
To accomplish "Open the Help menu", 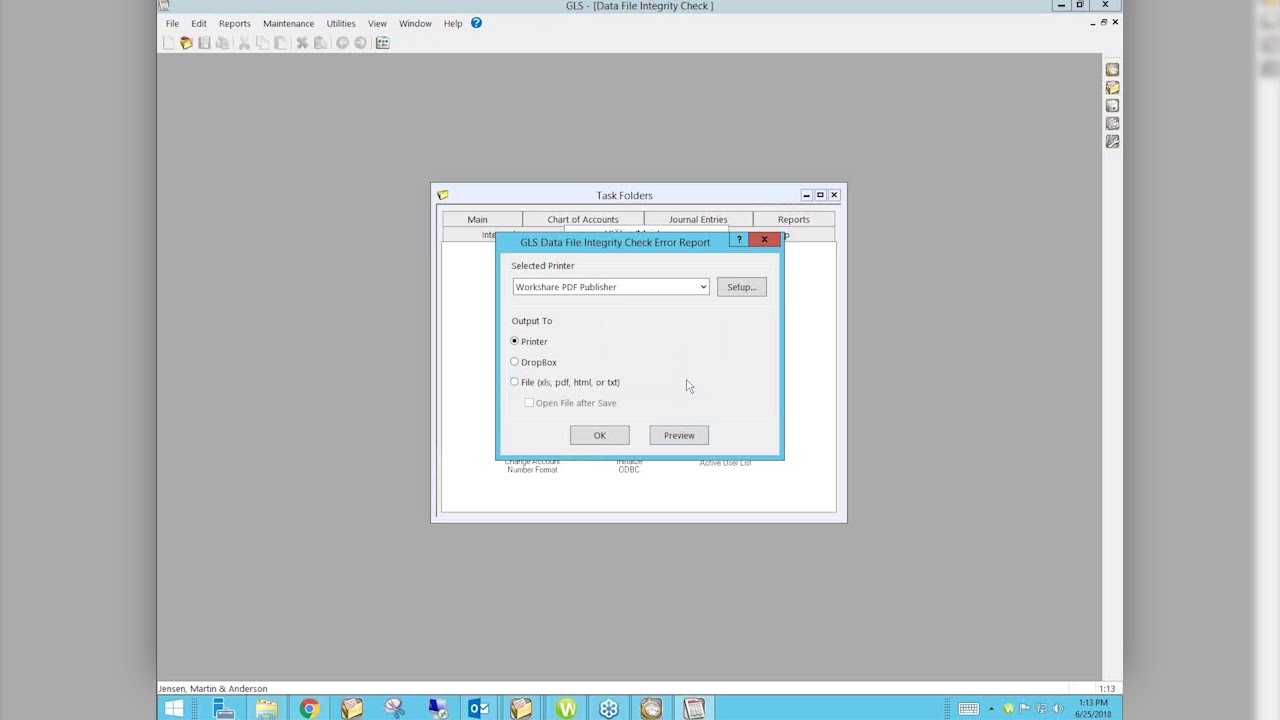I will [x=453, y=23].
